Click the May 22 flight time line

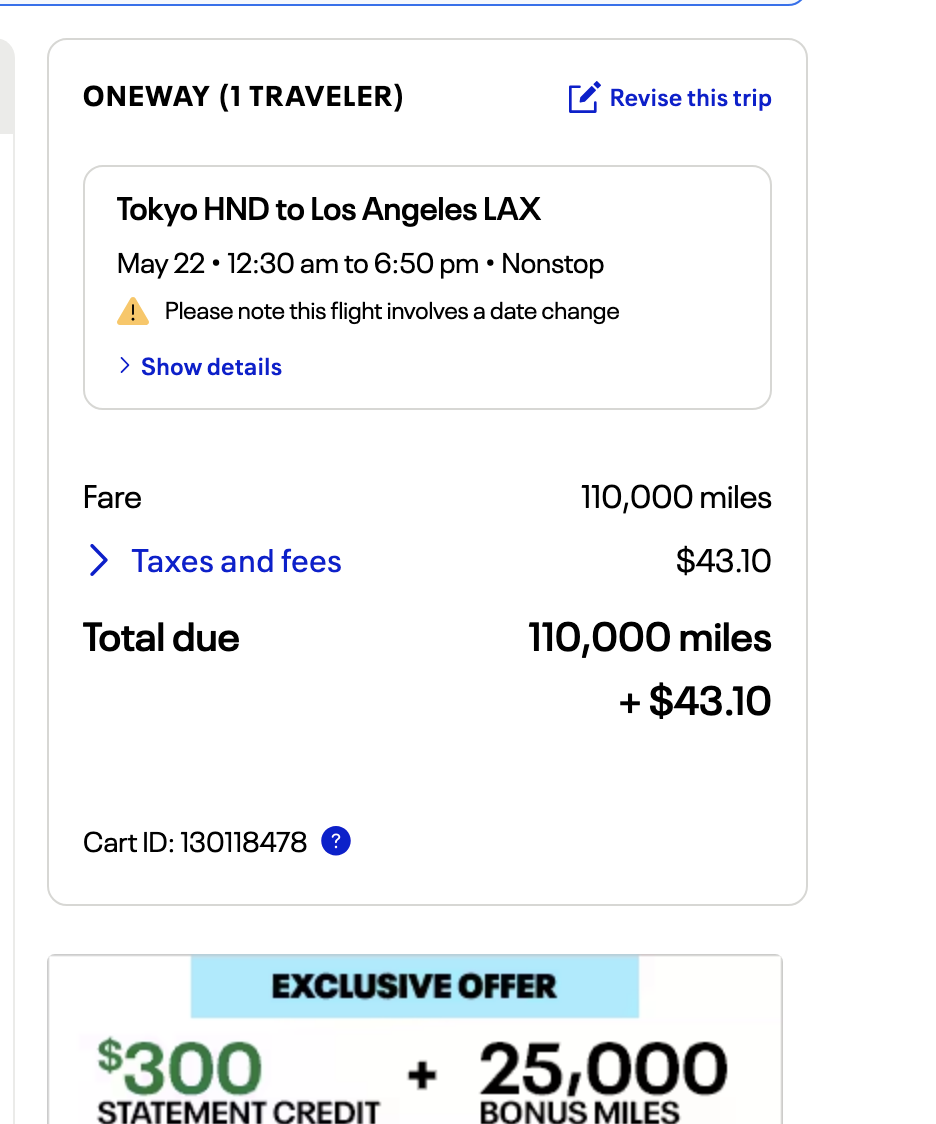point(360,264)
